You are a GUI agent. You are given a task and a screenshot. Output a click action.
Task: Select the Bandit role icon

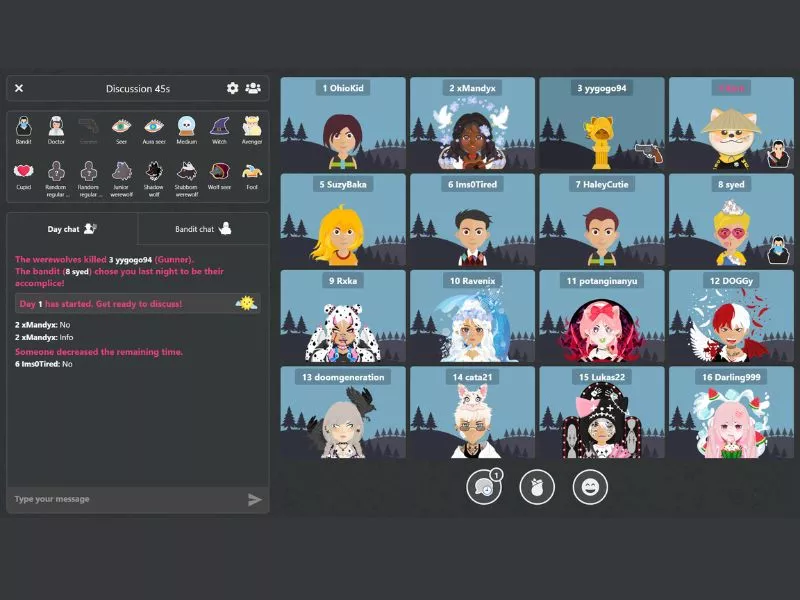click(23, 126)
